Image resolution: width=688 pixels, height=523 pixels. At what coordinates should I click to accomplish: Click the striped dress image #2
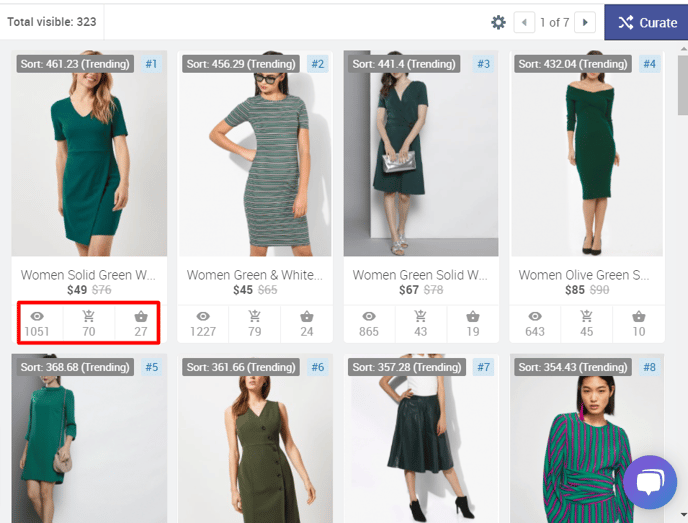255,154
